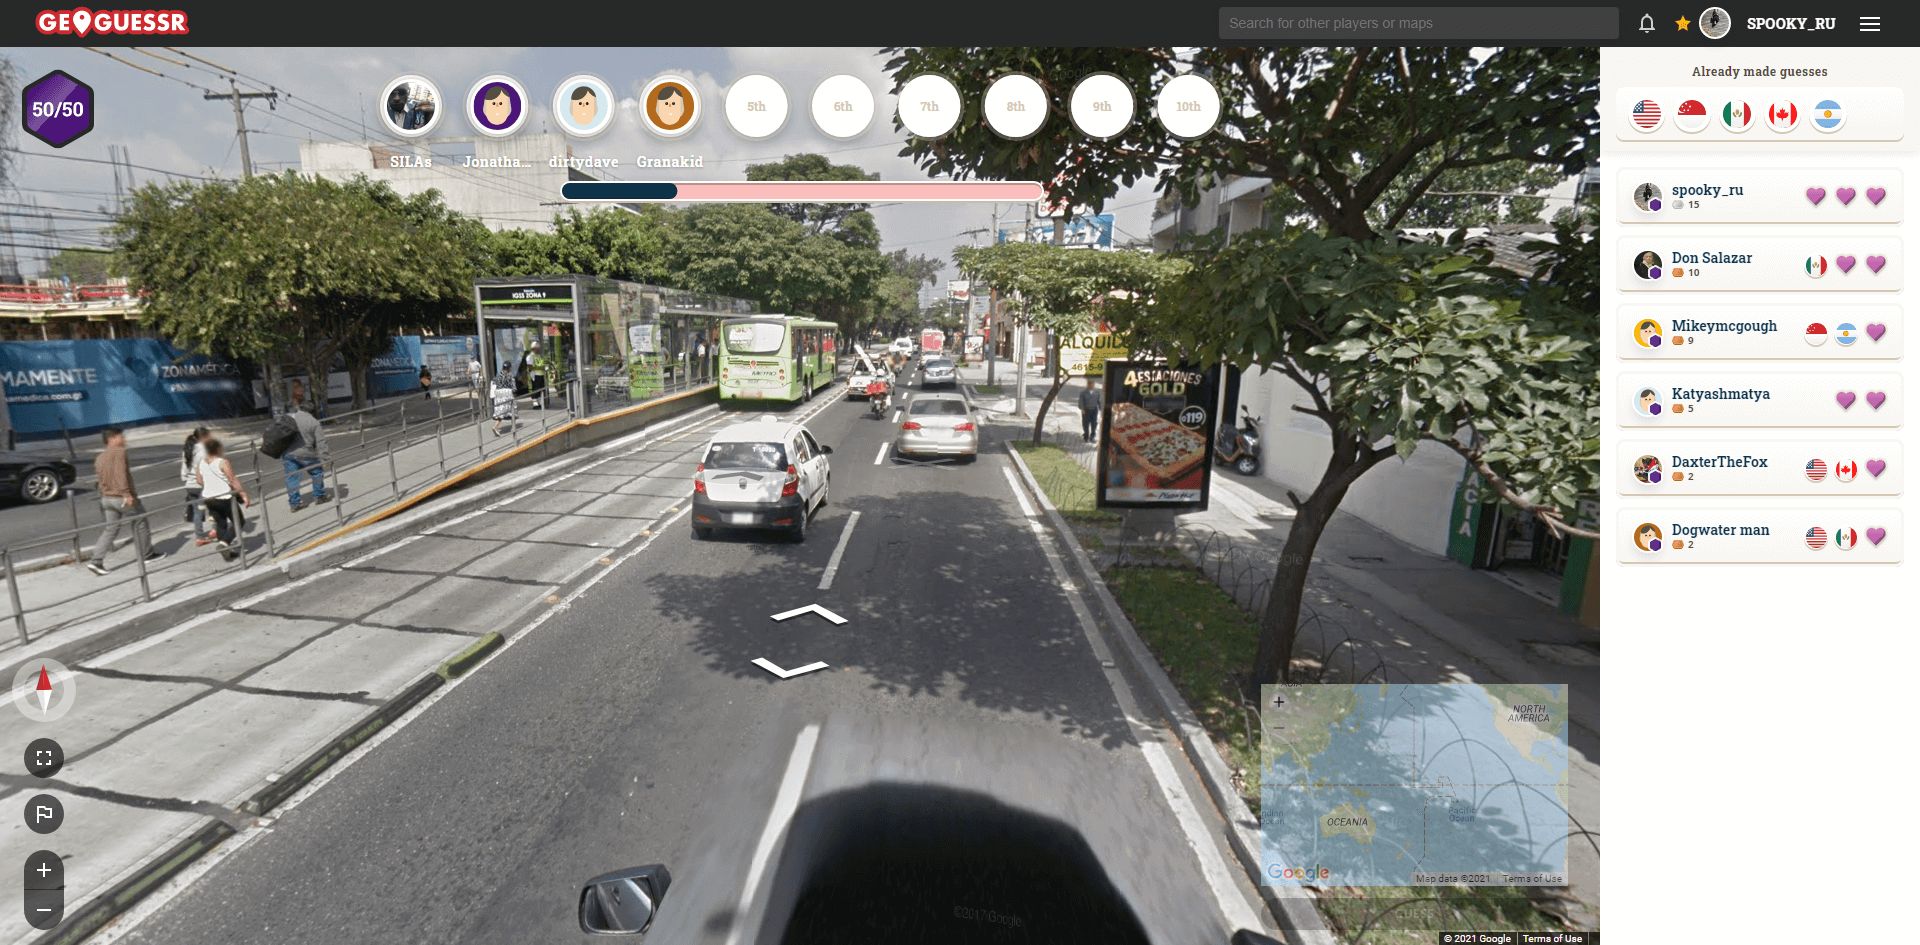The image size is (1920, 945).
Task: Open the notifications bell
Action: (1646, 23)
